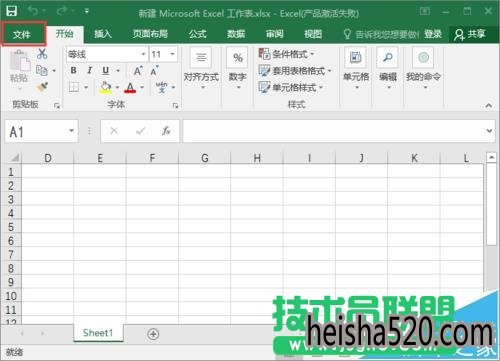Open the 字体 font dialog launcher
This screenshot has width=500, height=361.
point(175,106)
